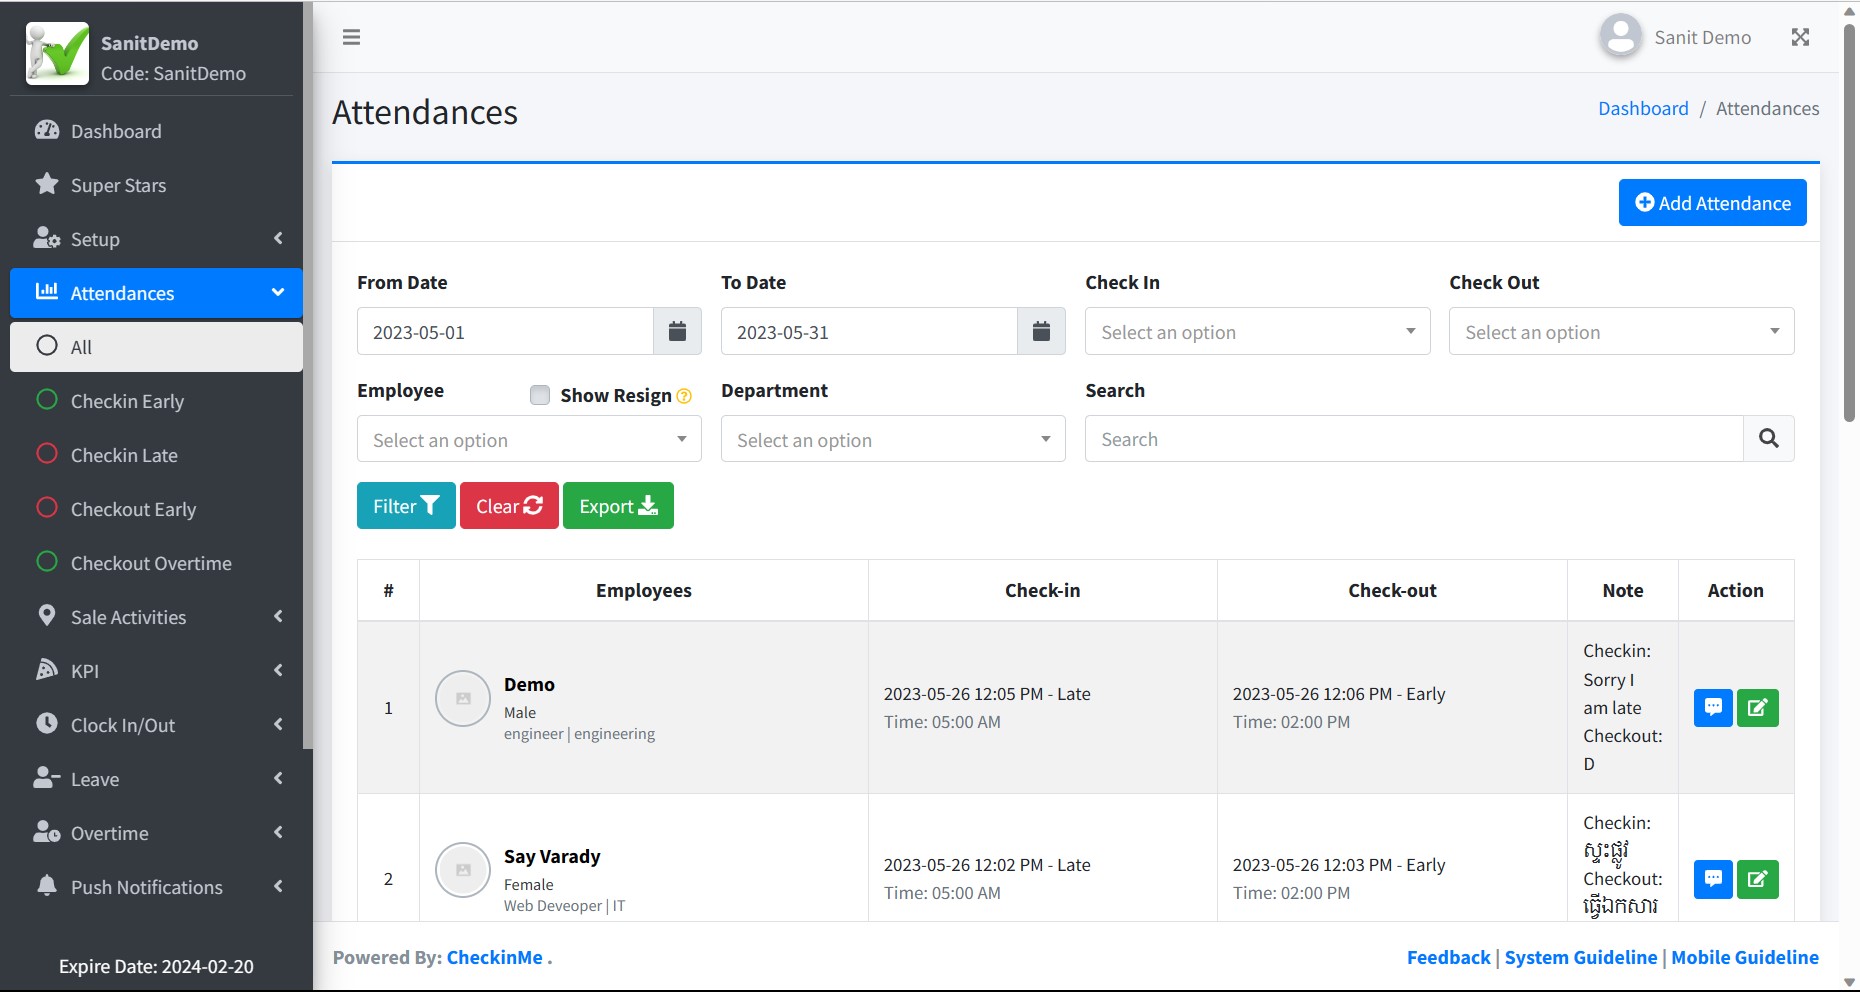The image size is (1860, 992).
Task: Expand the Overtime menu chevron
Action: coord(278,832)
